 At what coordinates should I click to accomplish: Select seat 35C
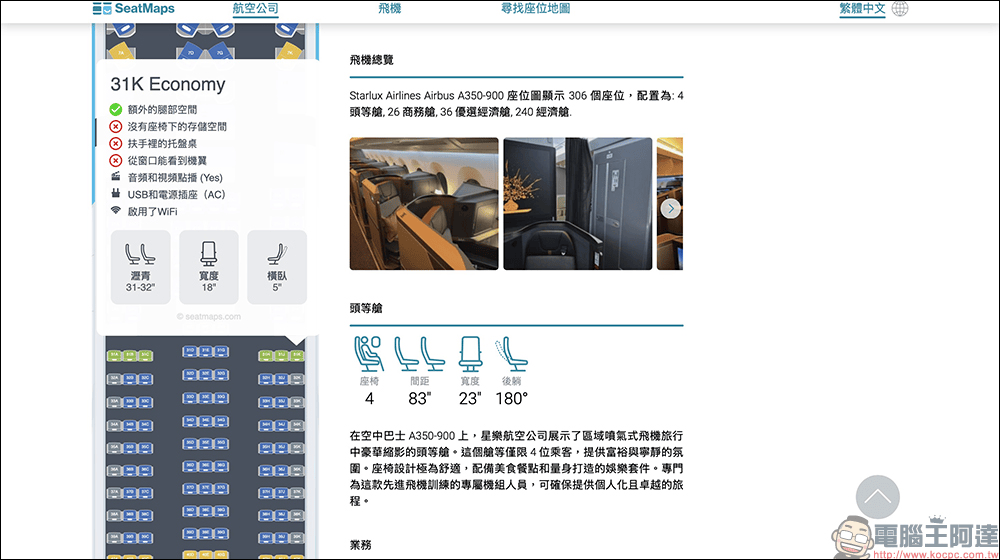pos(145,447)
